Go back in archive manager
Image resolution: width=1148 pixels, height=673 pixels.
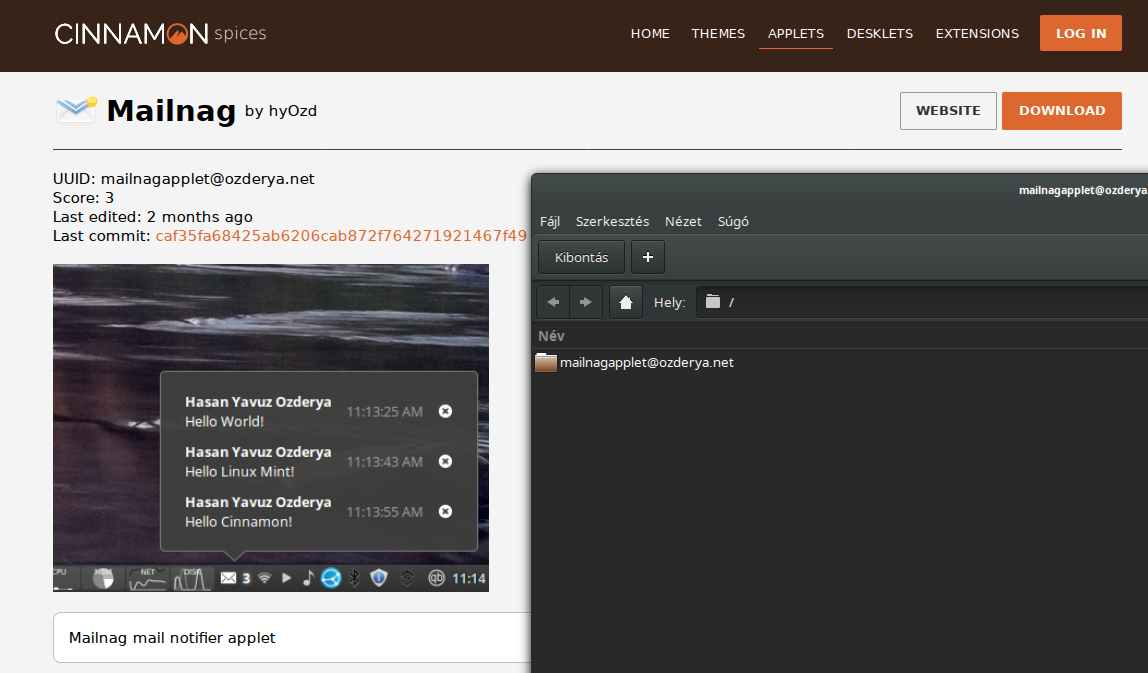[x=554, y=302]
